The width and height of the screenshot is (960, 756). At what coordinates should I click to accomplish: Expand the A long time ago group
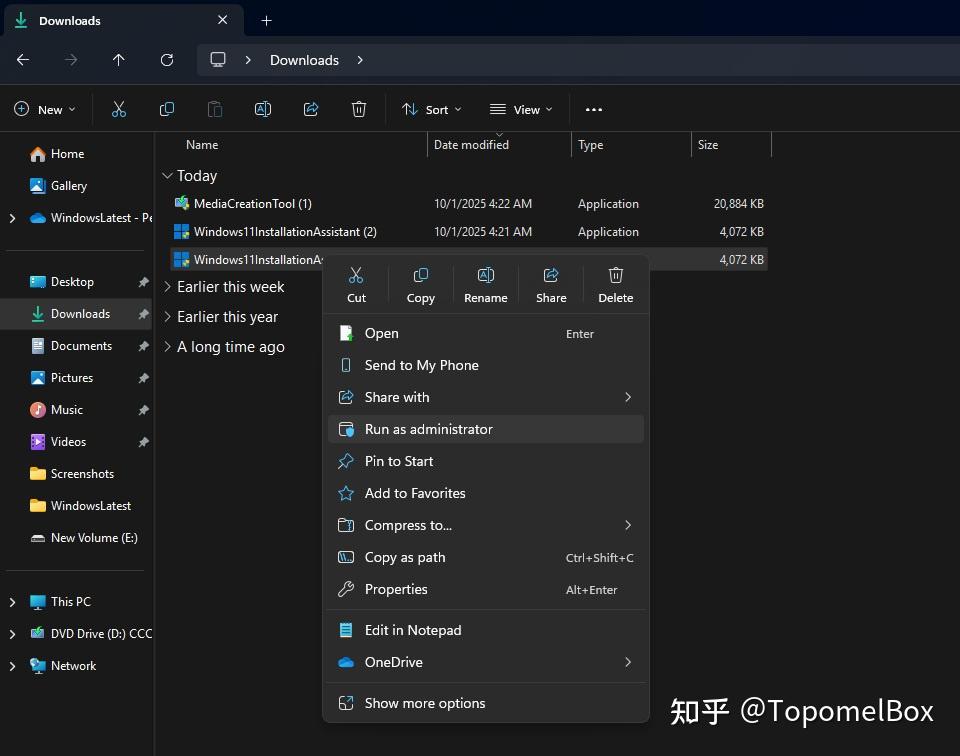click(167, 346)
